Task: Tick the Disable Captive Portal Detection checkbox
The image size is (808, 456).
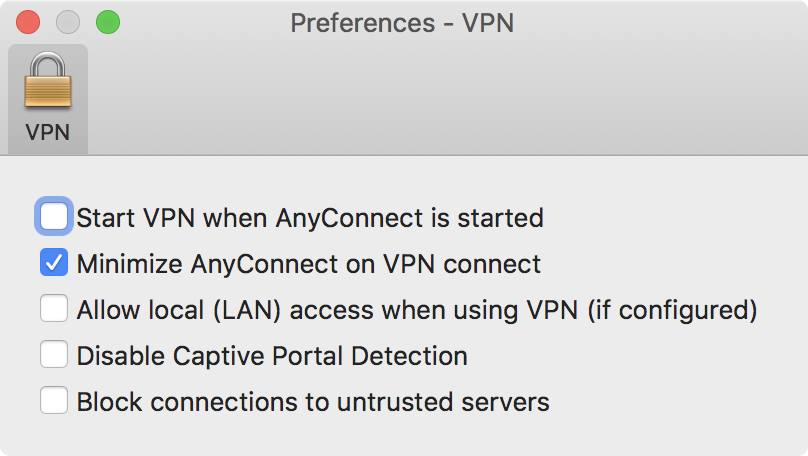Action: coord(54,354)
